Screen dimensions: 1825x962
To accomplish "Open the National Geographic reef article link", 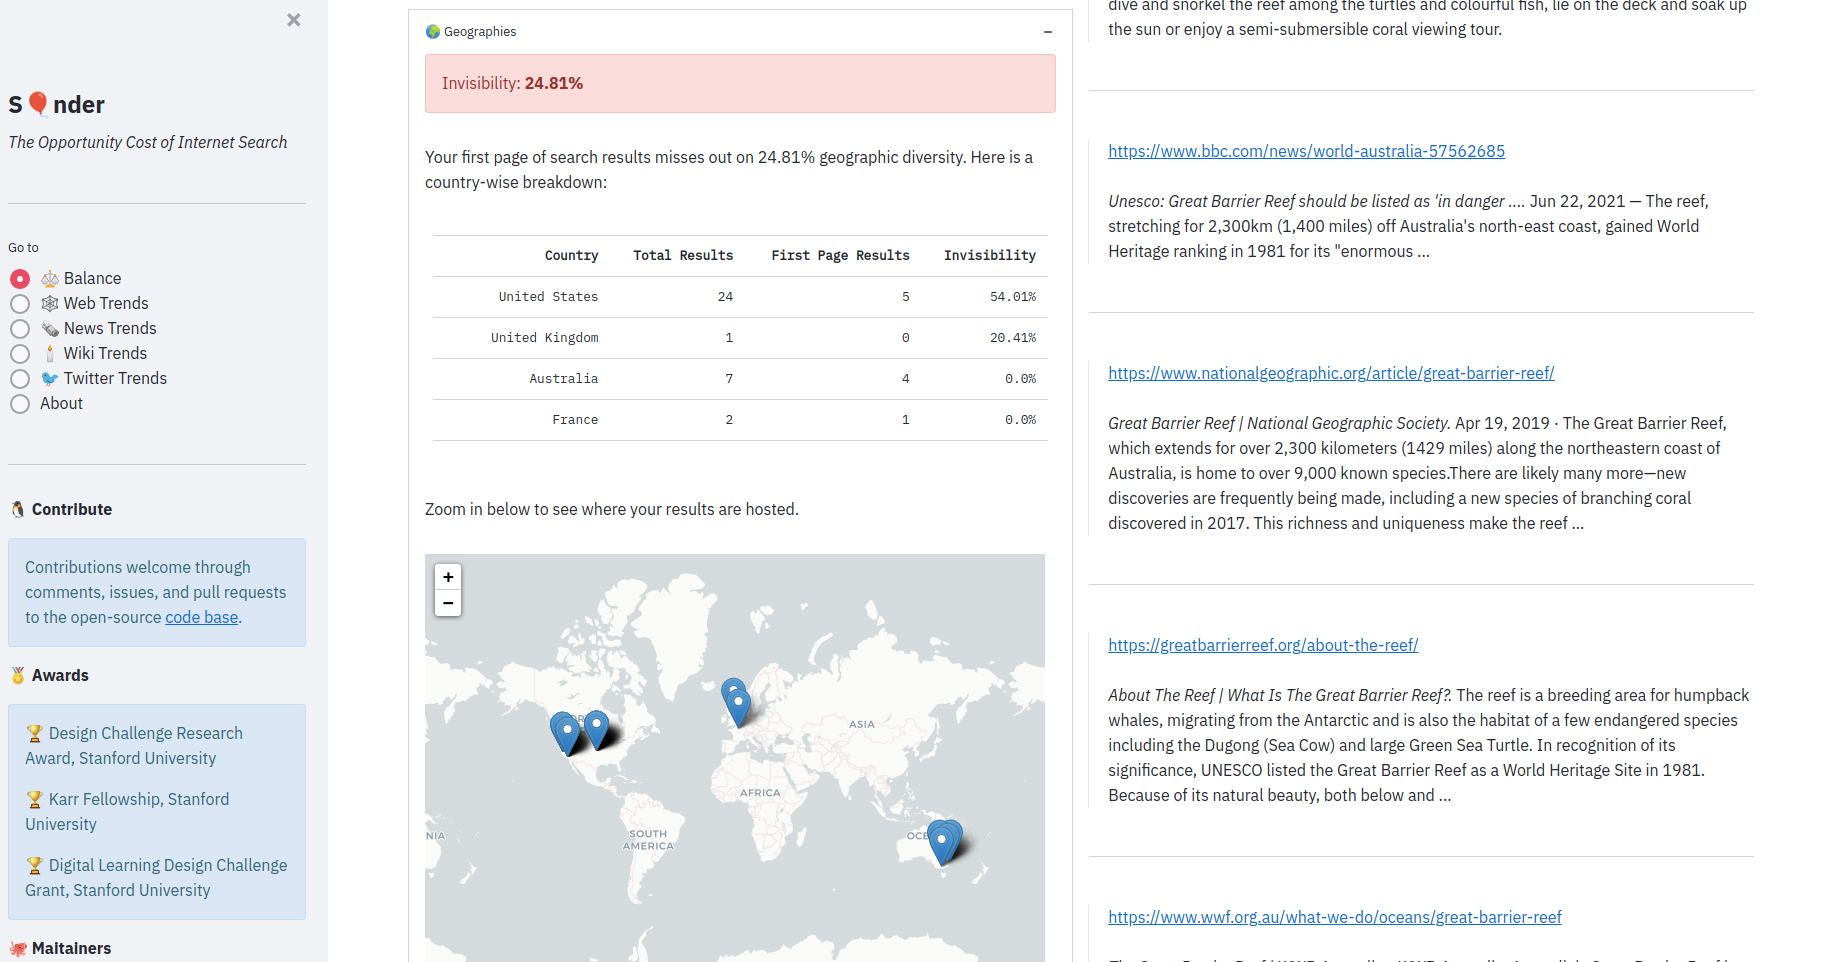I will [x=1330, y=373].
